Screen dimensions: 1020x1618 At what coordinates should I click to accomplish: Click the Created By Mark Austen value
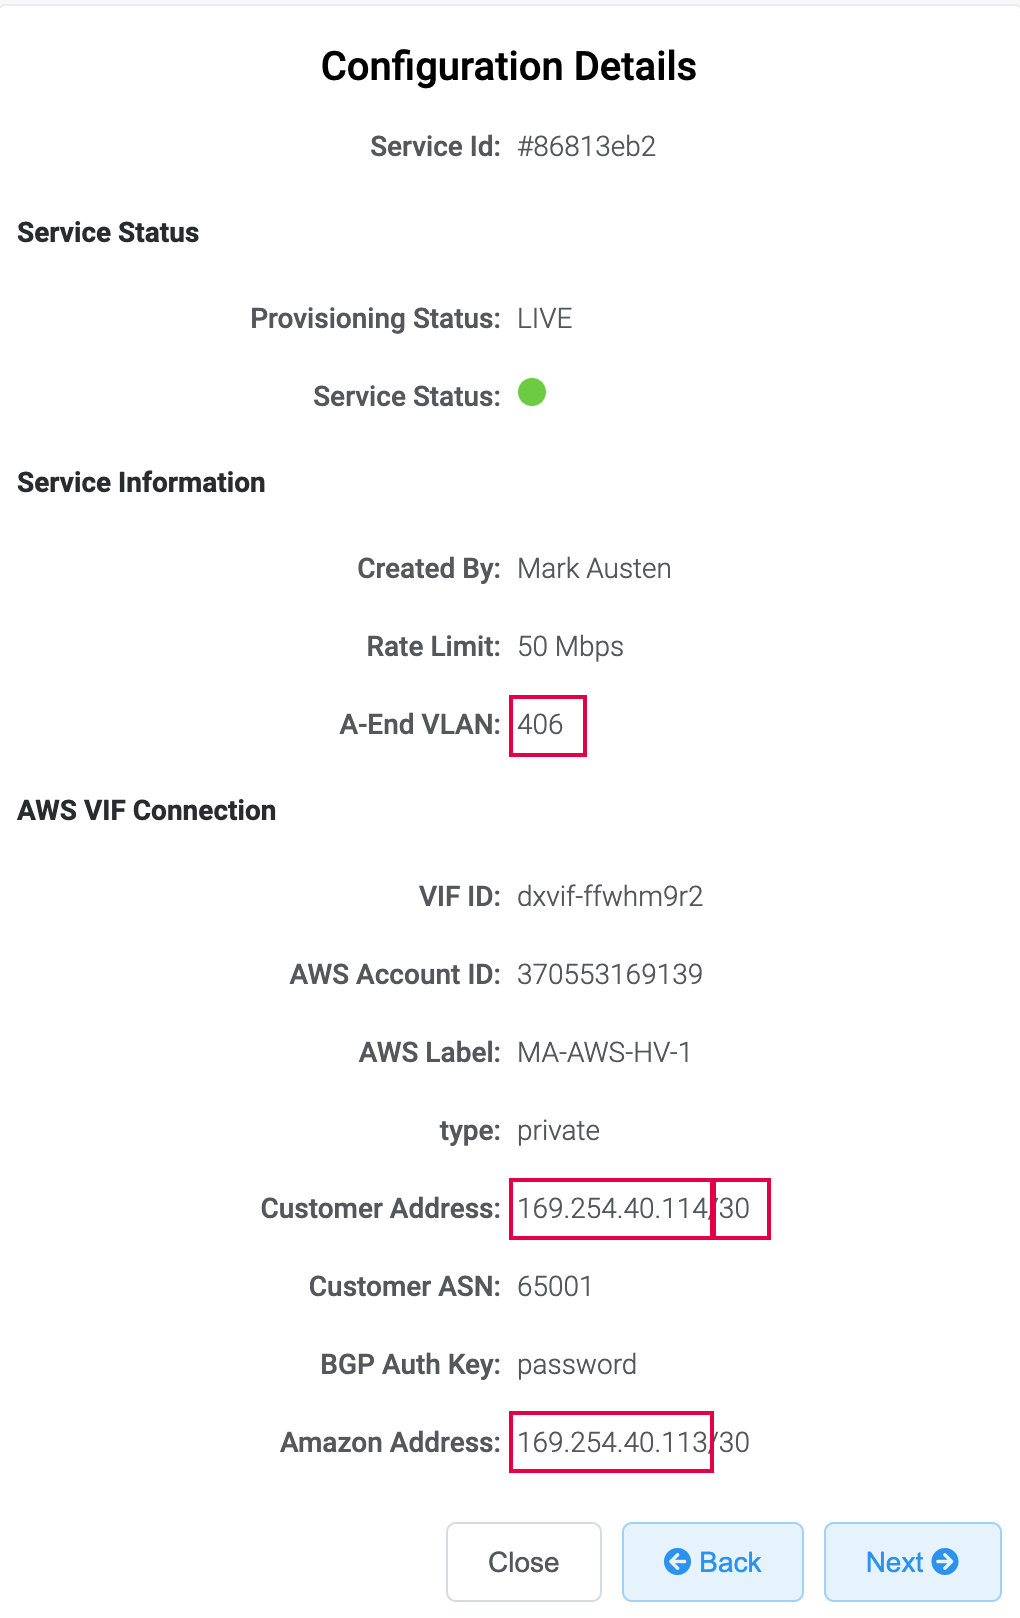click(x=593, y=568)
